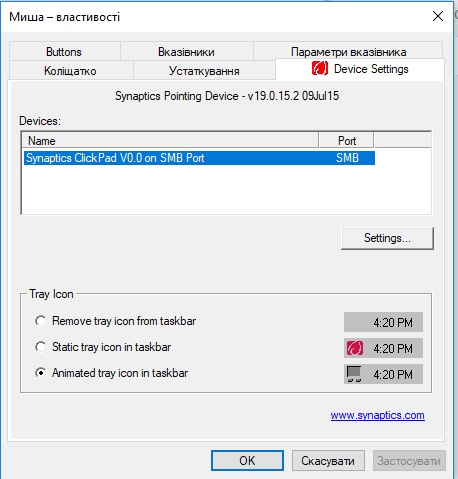Click the Скасувати cancel button
Viewport: 458px width, 479px height.
pos(328,460)
